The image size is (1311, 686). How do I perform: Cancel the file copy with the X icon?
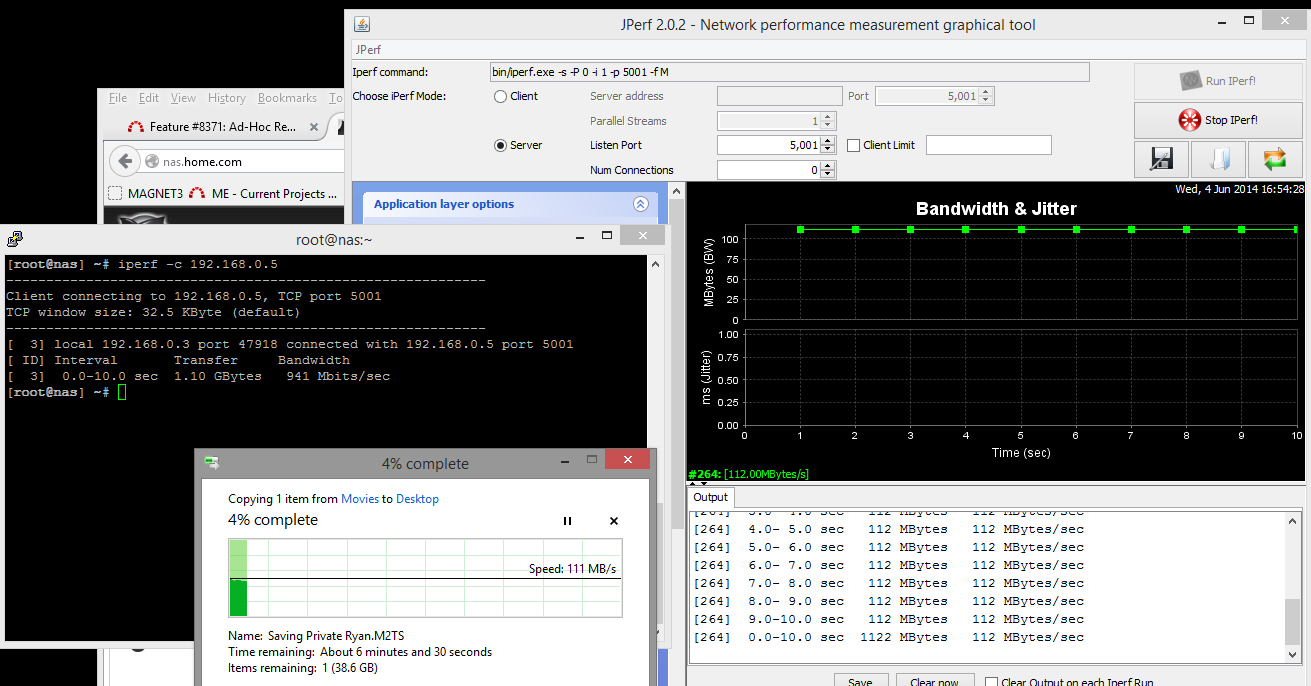coord(614,521)
